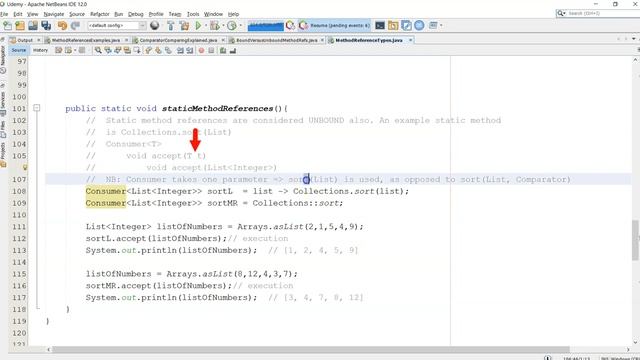The image size is (640, 360).
Task: Click the New File toolbar icon
Action: (x=7, y=26)
